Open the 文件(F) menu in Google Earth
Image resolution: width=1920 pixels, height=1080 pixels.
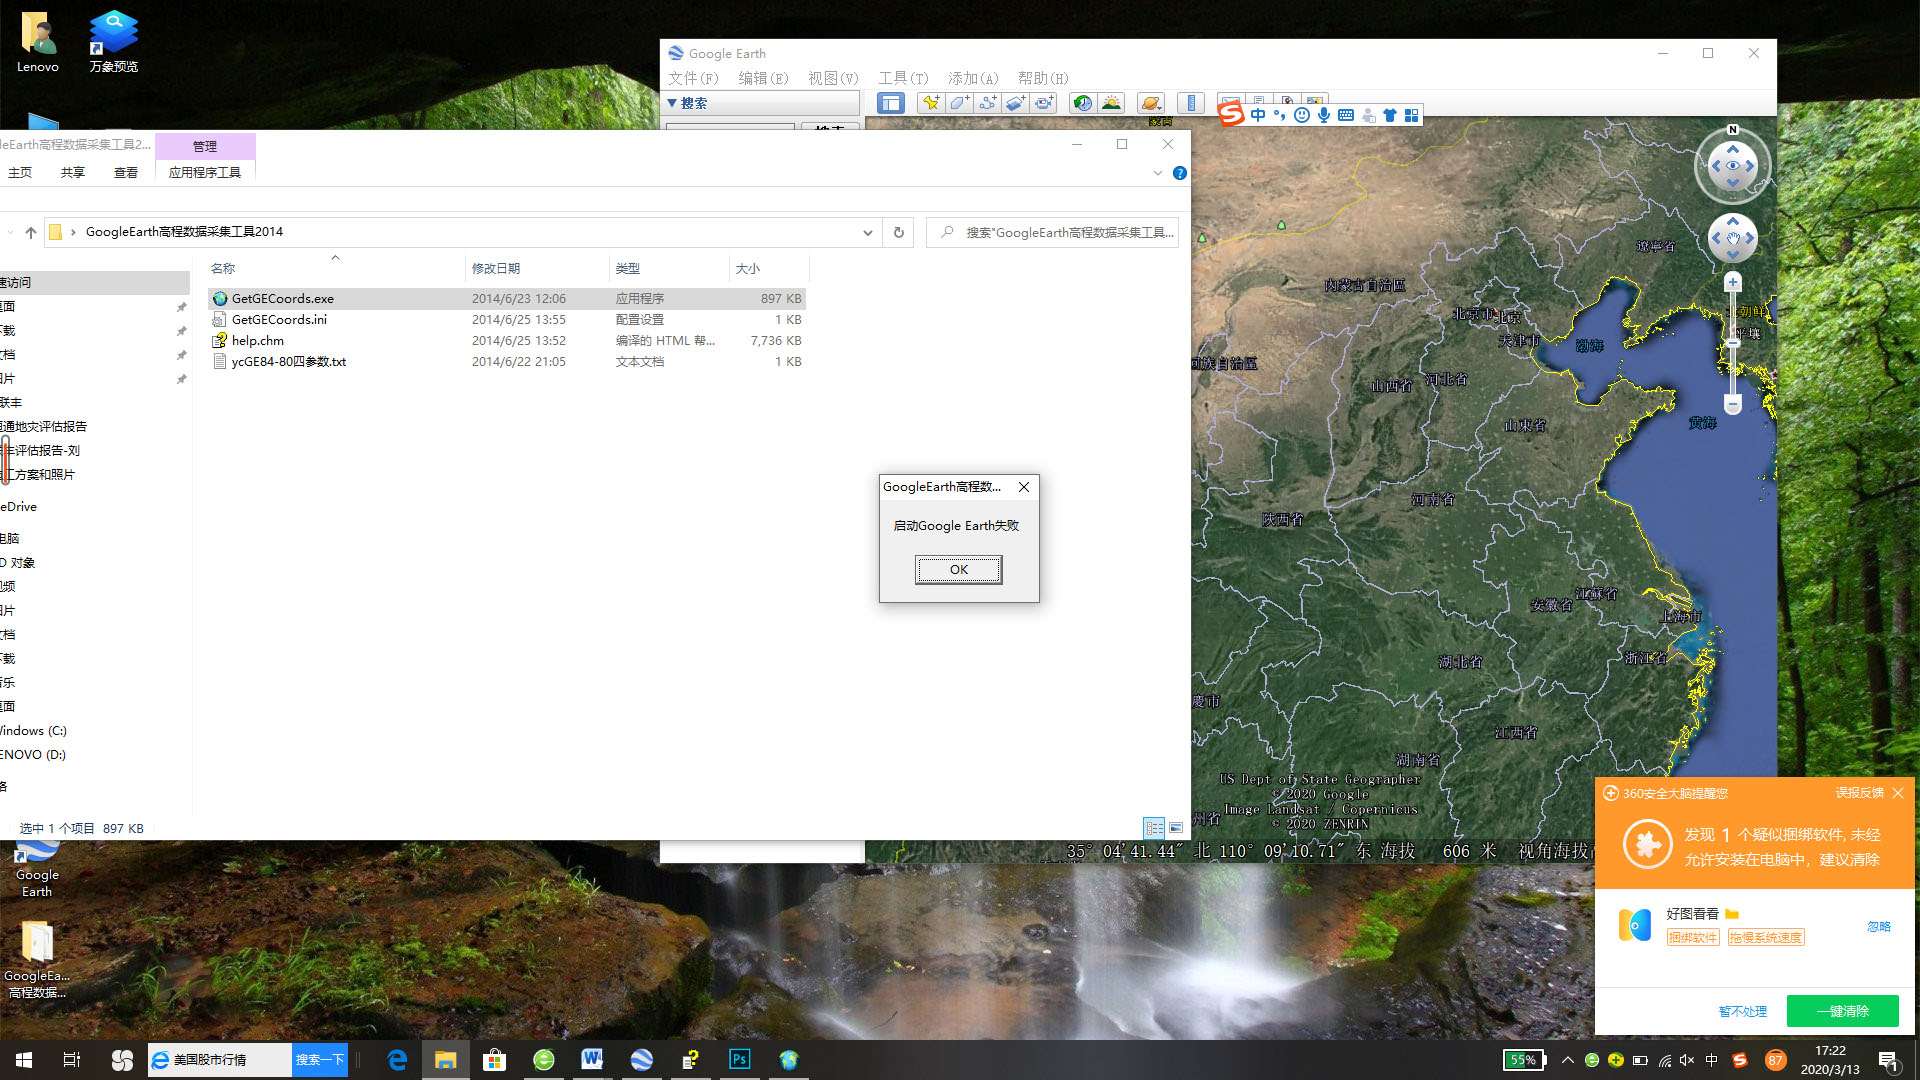(693, 78)
